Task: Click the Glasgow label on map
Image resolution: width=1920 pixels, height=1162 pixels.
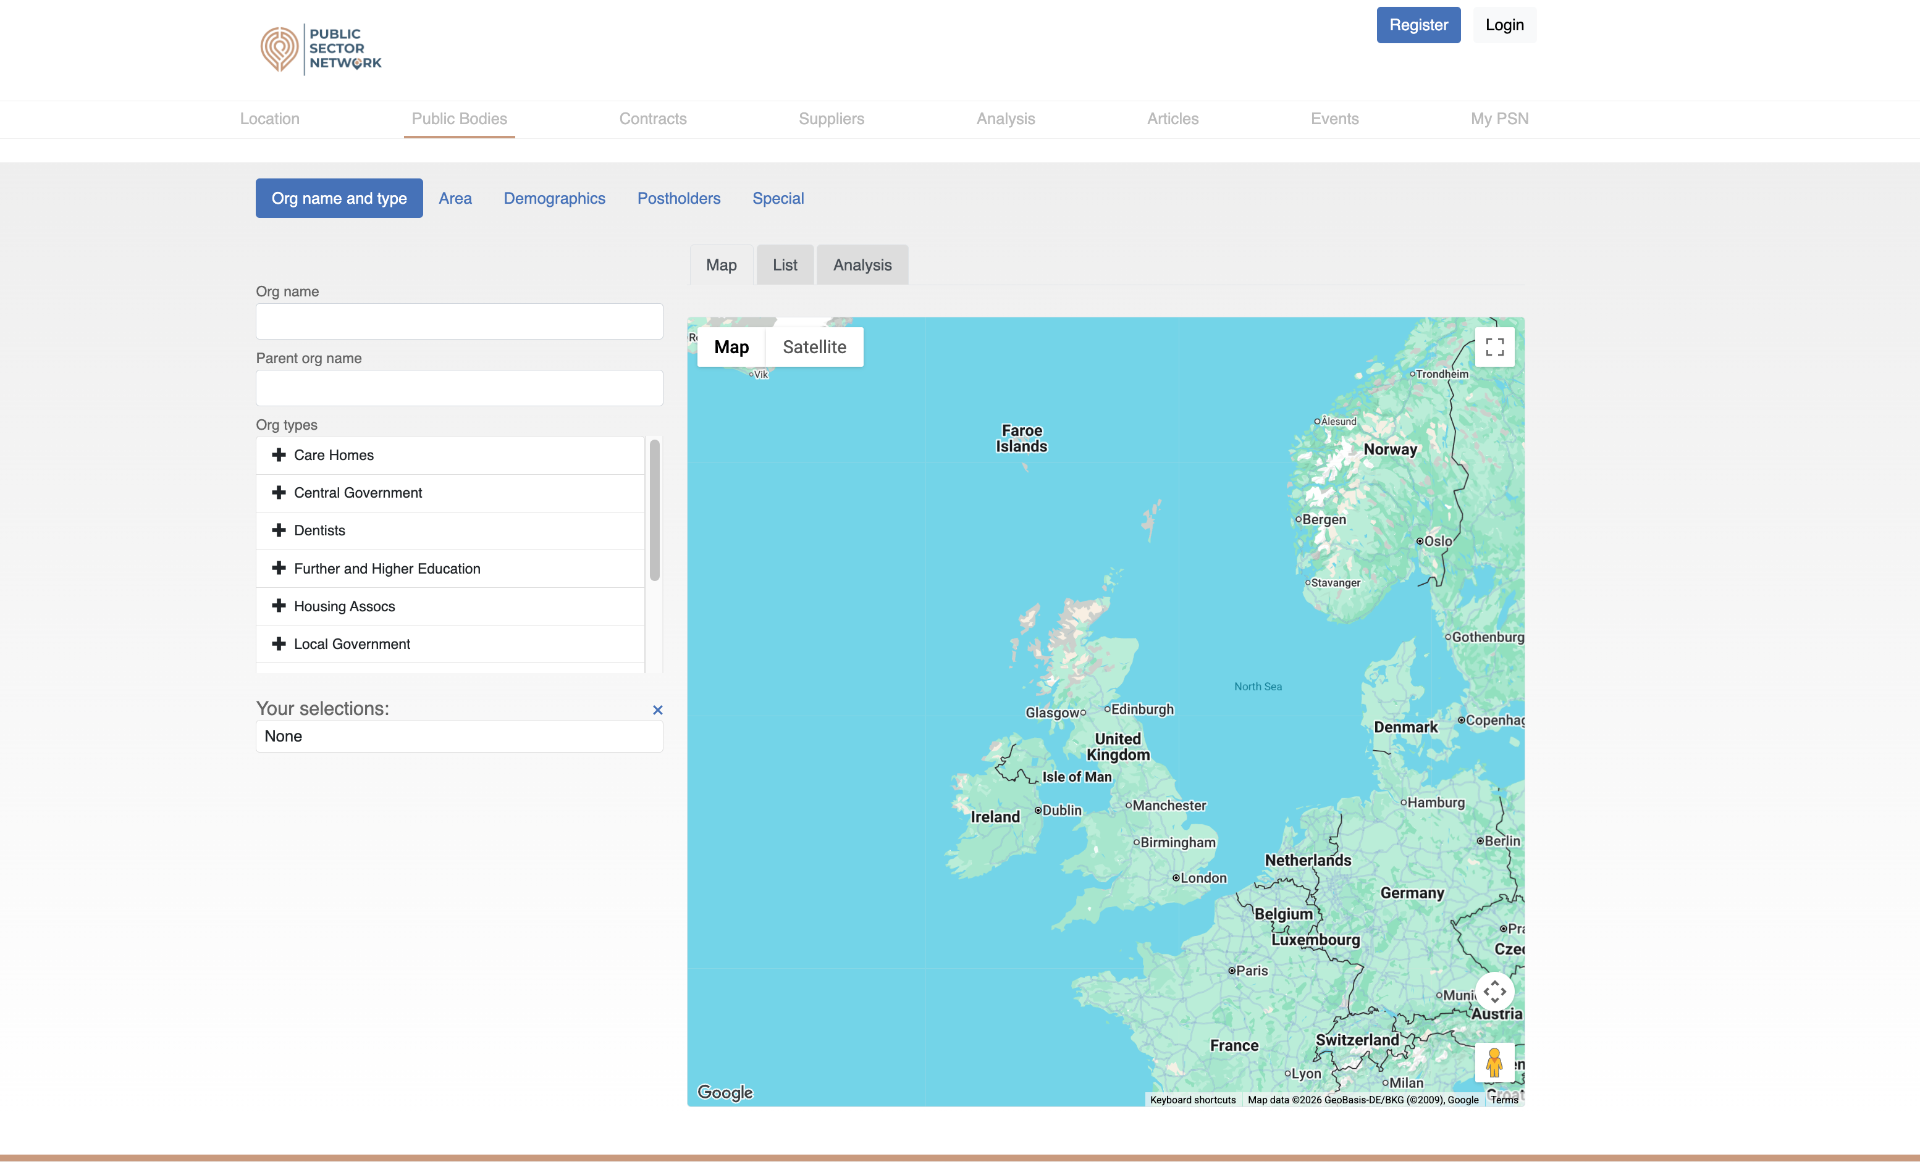Action: point(1051,713)
